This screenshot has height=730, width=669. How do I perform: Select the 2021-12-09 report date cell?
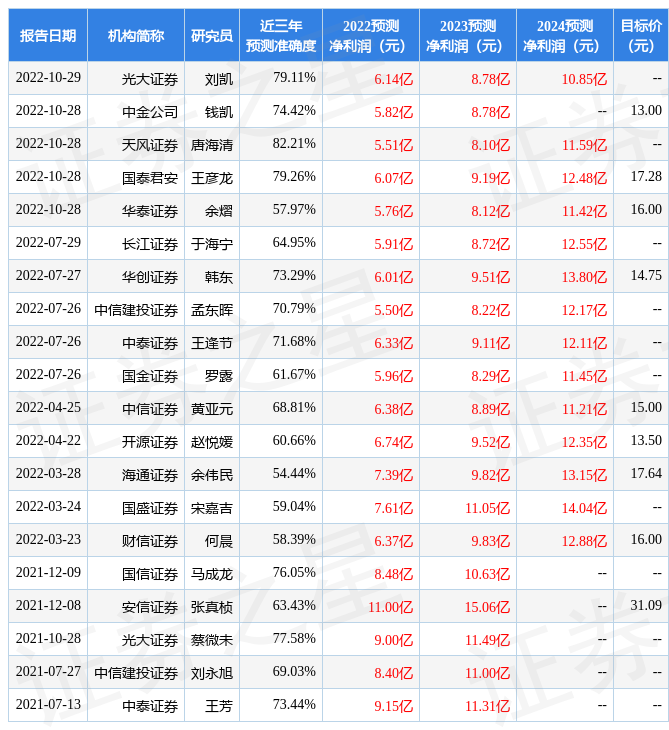tap(48, 572)
